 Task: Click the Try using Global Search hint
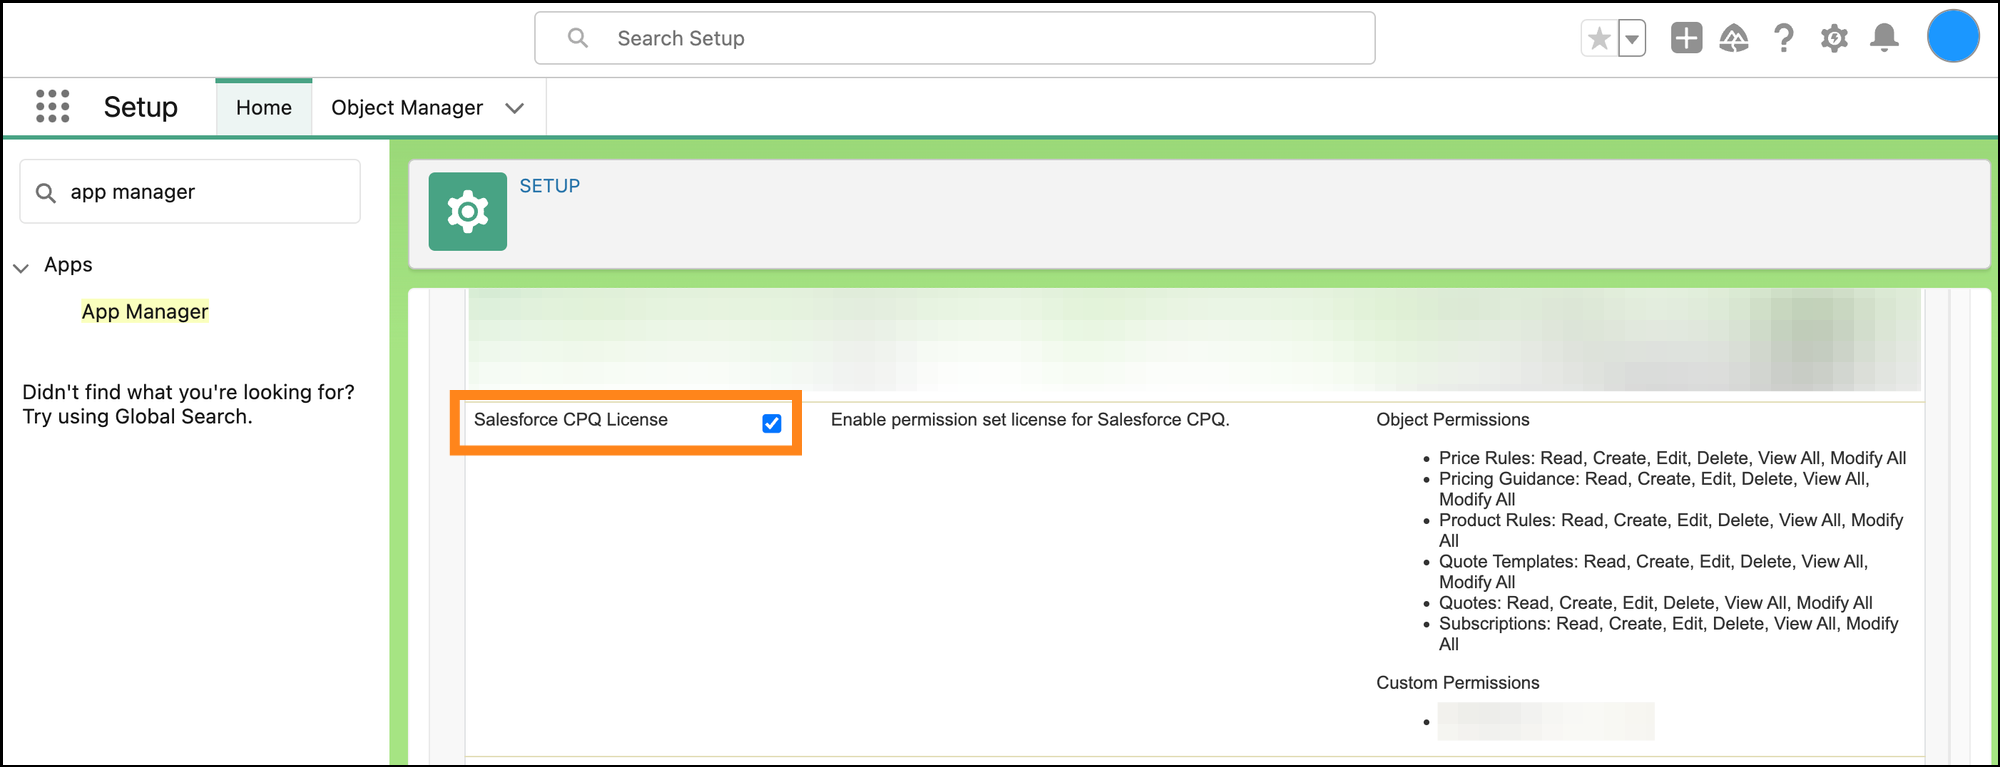click(138, 416)
